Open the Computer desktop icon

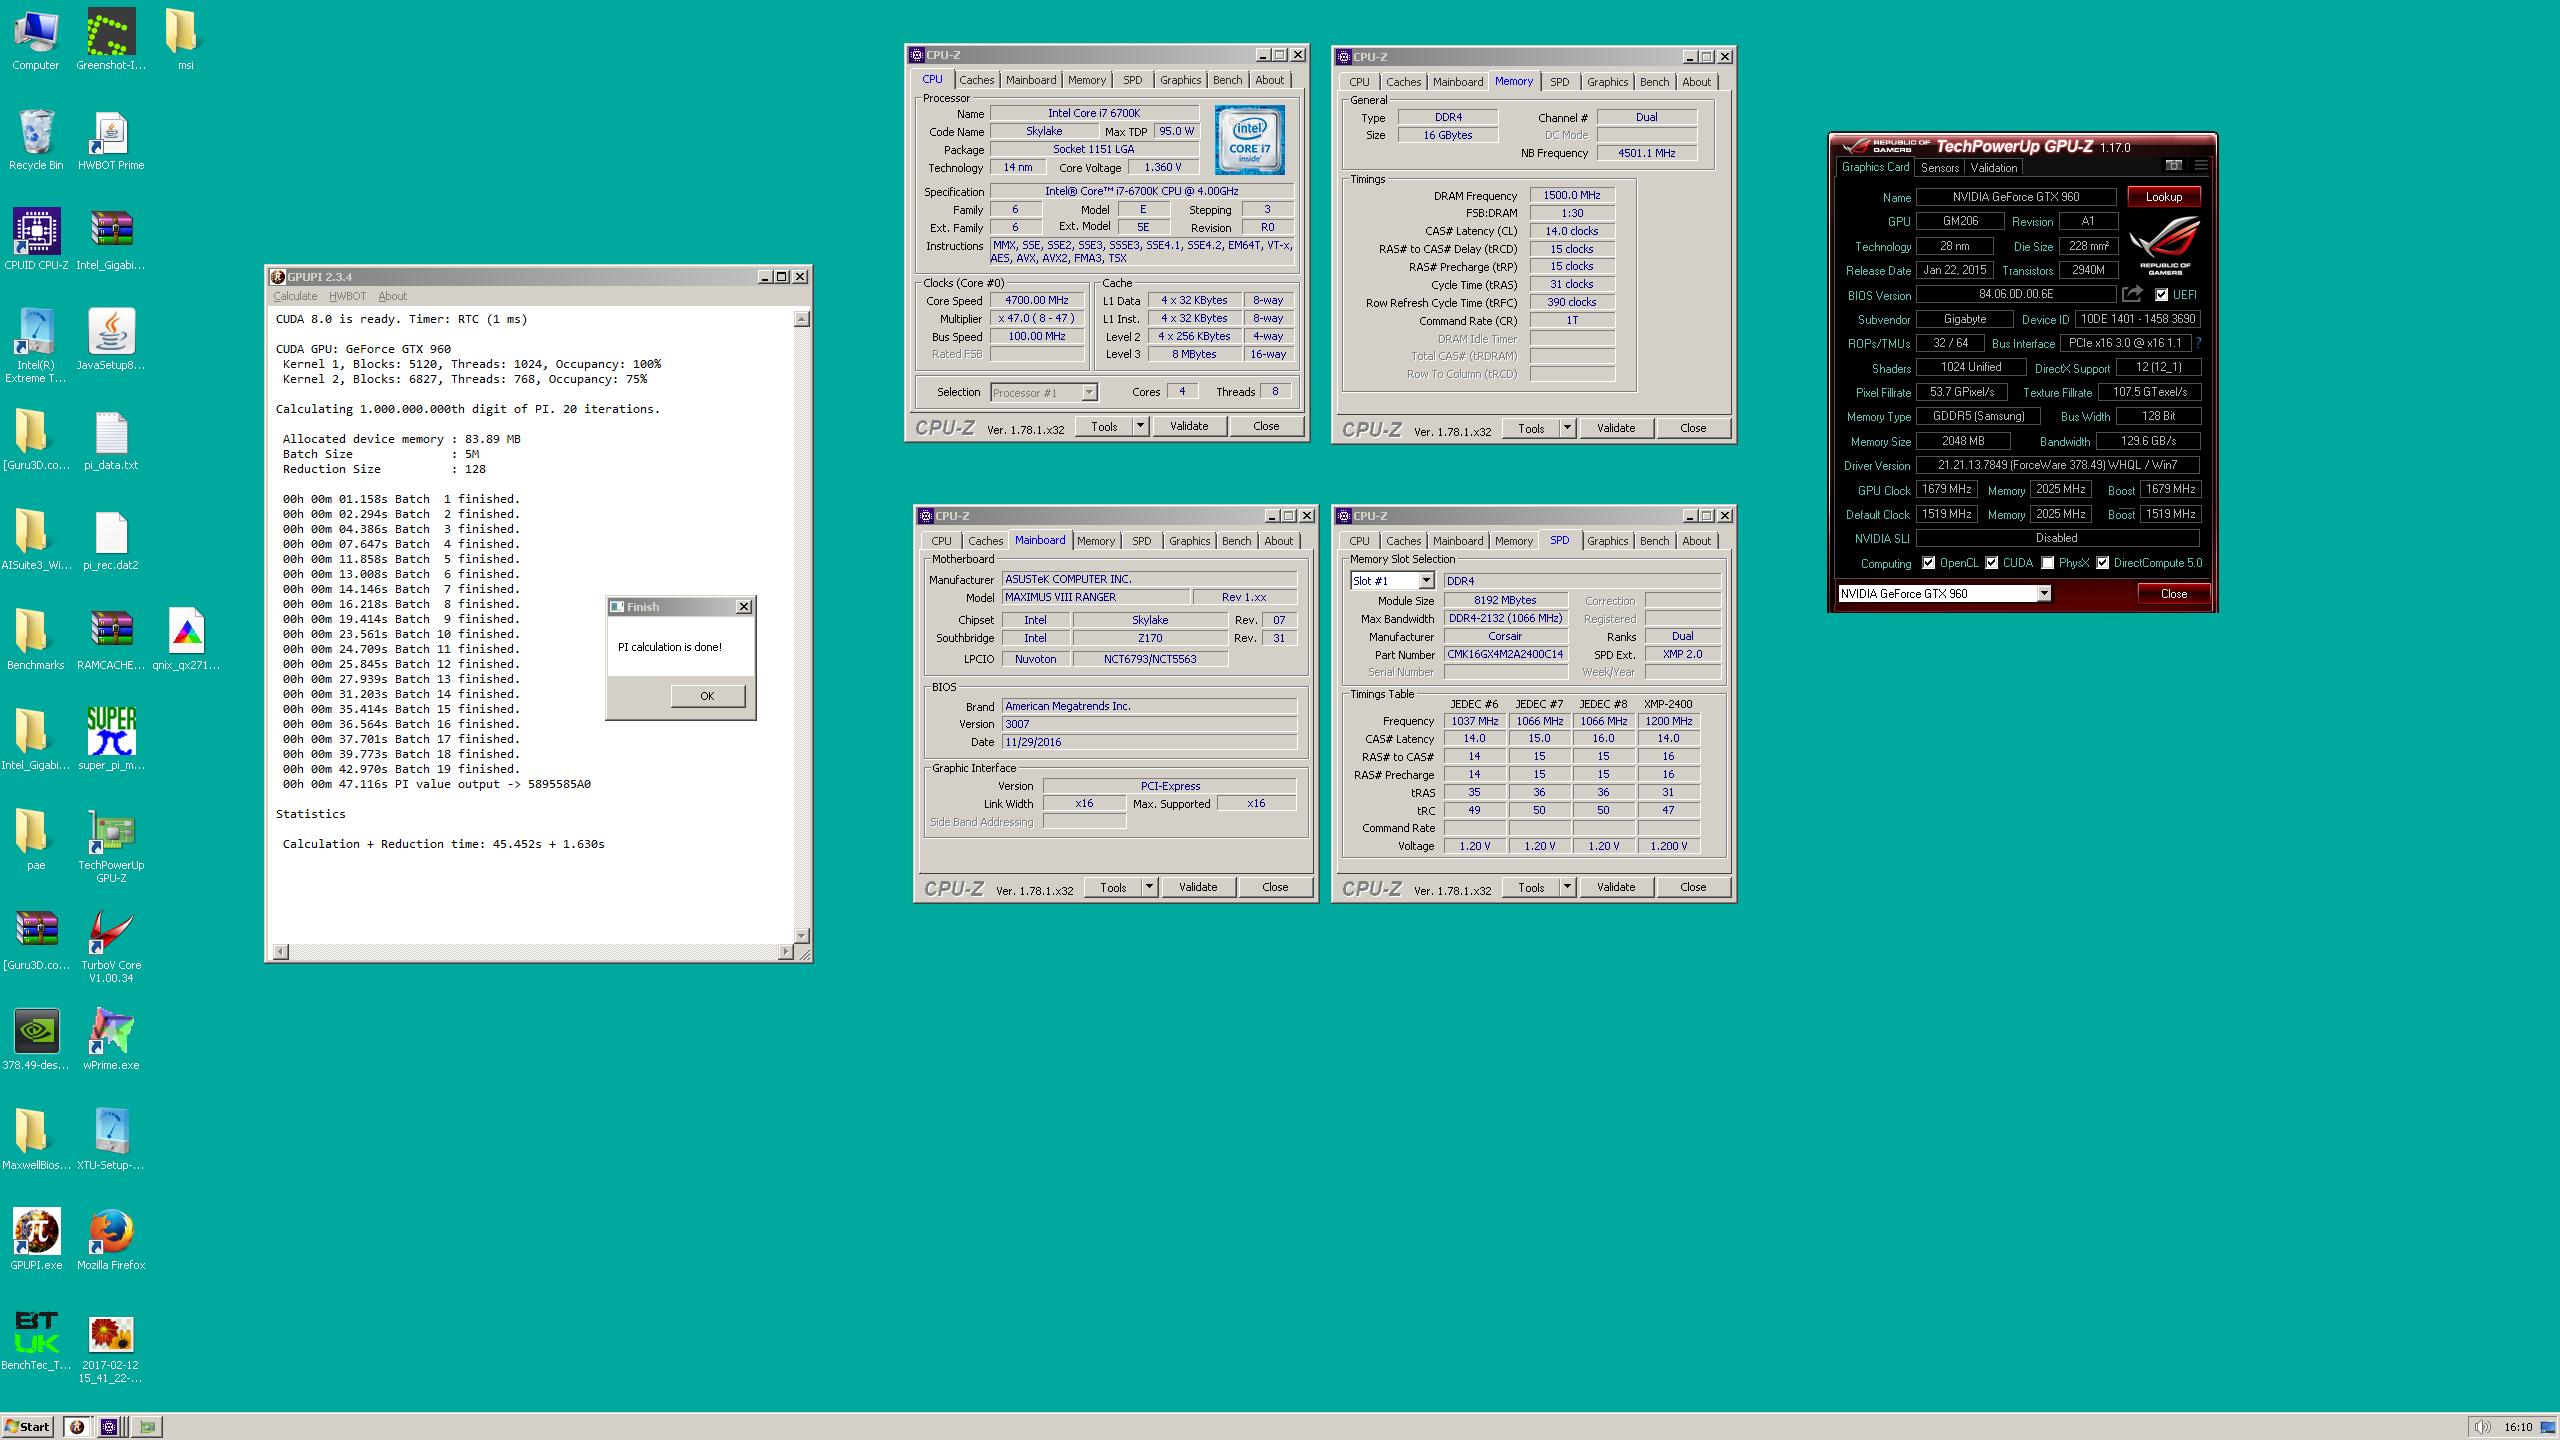point(36,40)
